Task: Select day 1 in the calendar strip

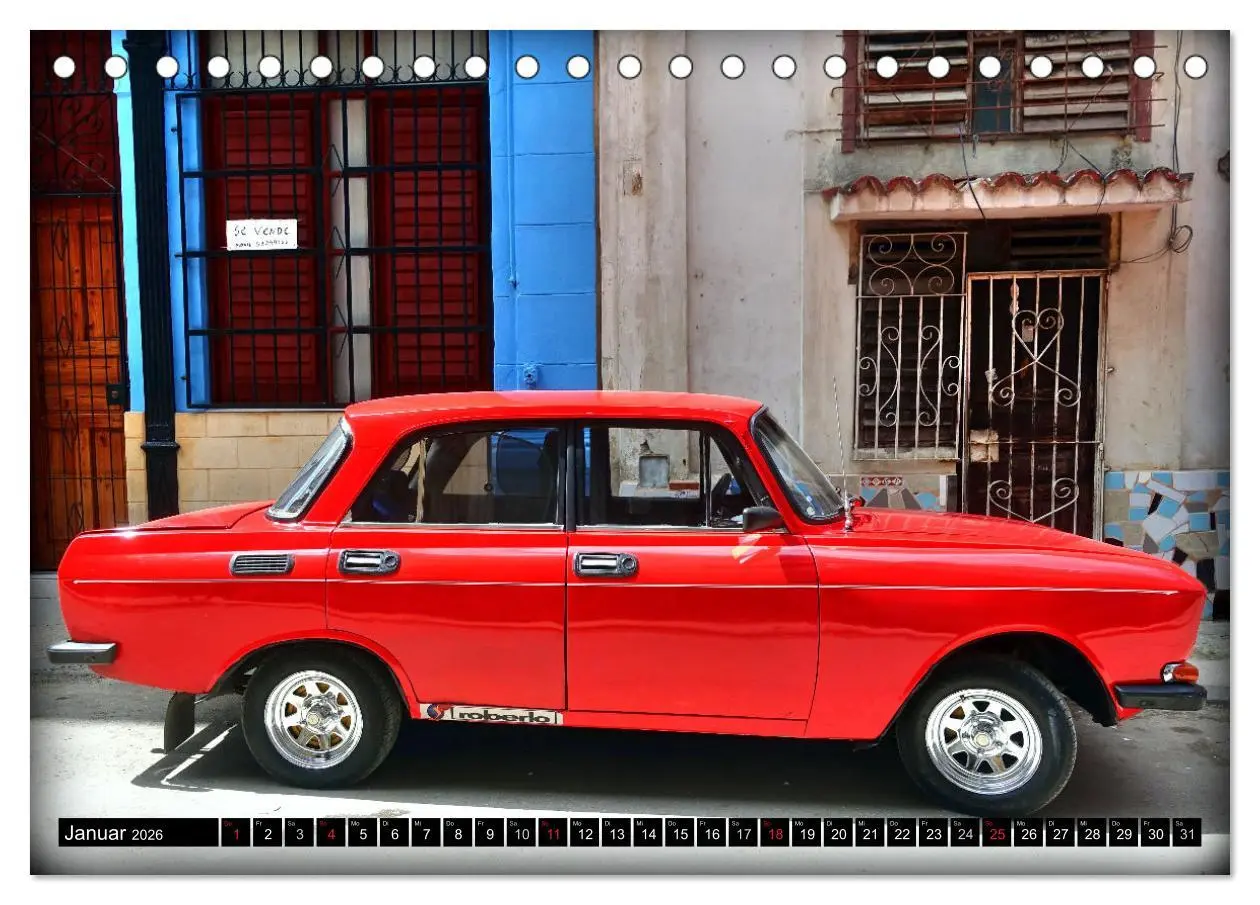Action: pos(235,833)
